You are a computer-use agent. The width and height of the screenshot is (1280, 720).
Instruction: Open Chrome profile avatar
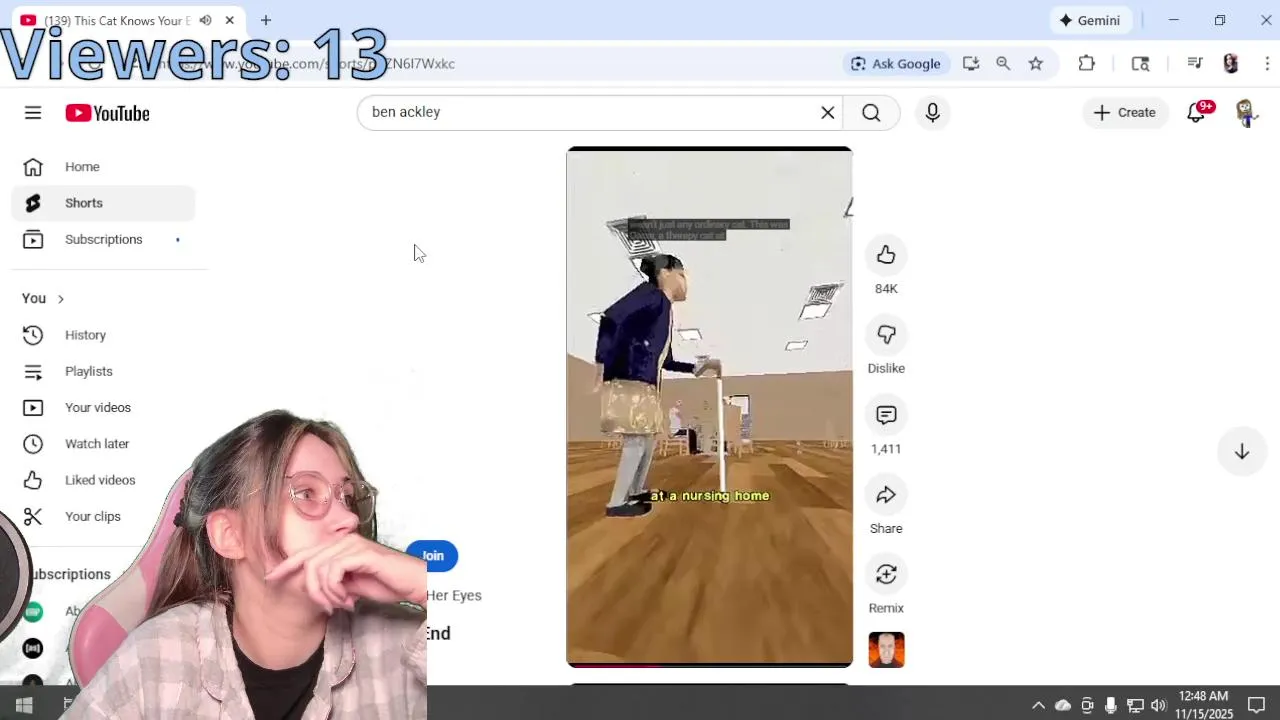click(1231, 64)
